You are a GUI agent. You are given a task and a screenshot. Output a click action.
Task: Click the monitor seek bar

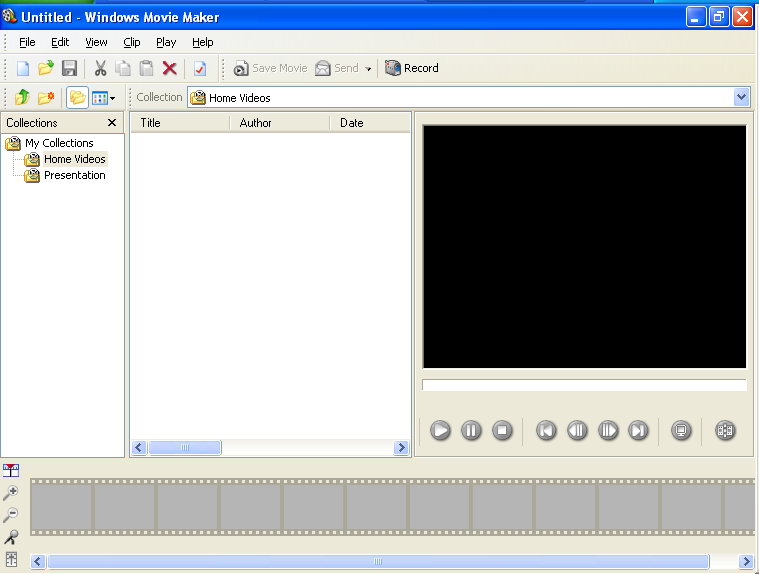click(x=584, y=385)
